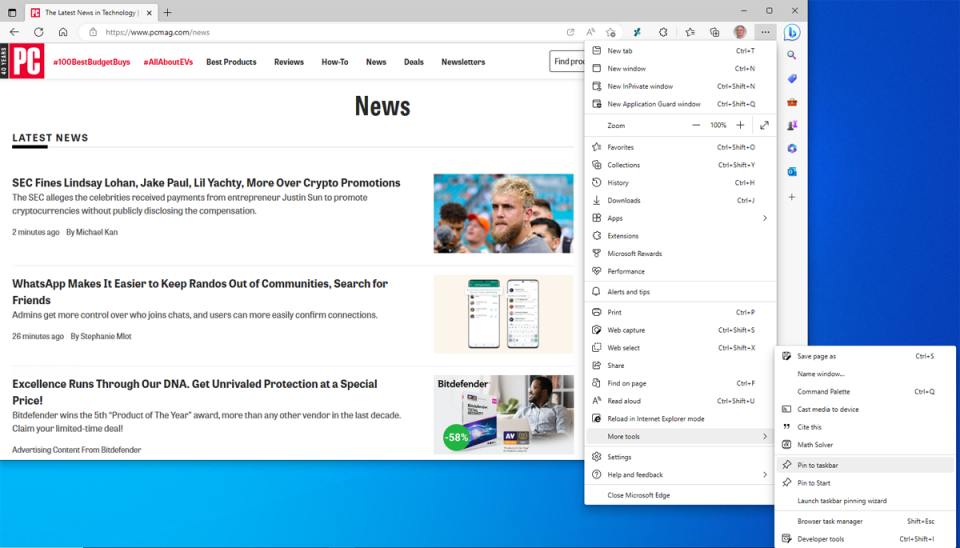Viewport: 960px width, 548px height.
Task: Select New InPrivate window
Action: pos(680,86)
